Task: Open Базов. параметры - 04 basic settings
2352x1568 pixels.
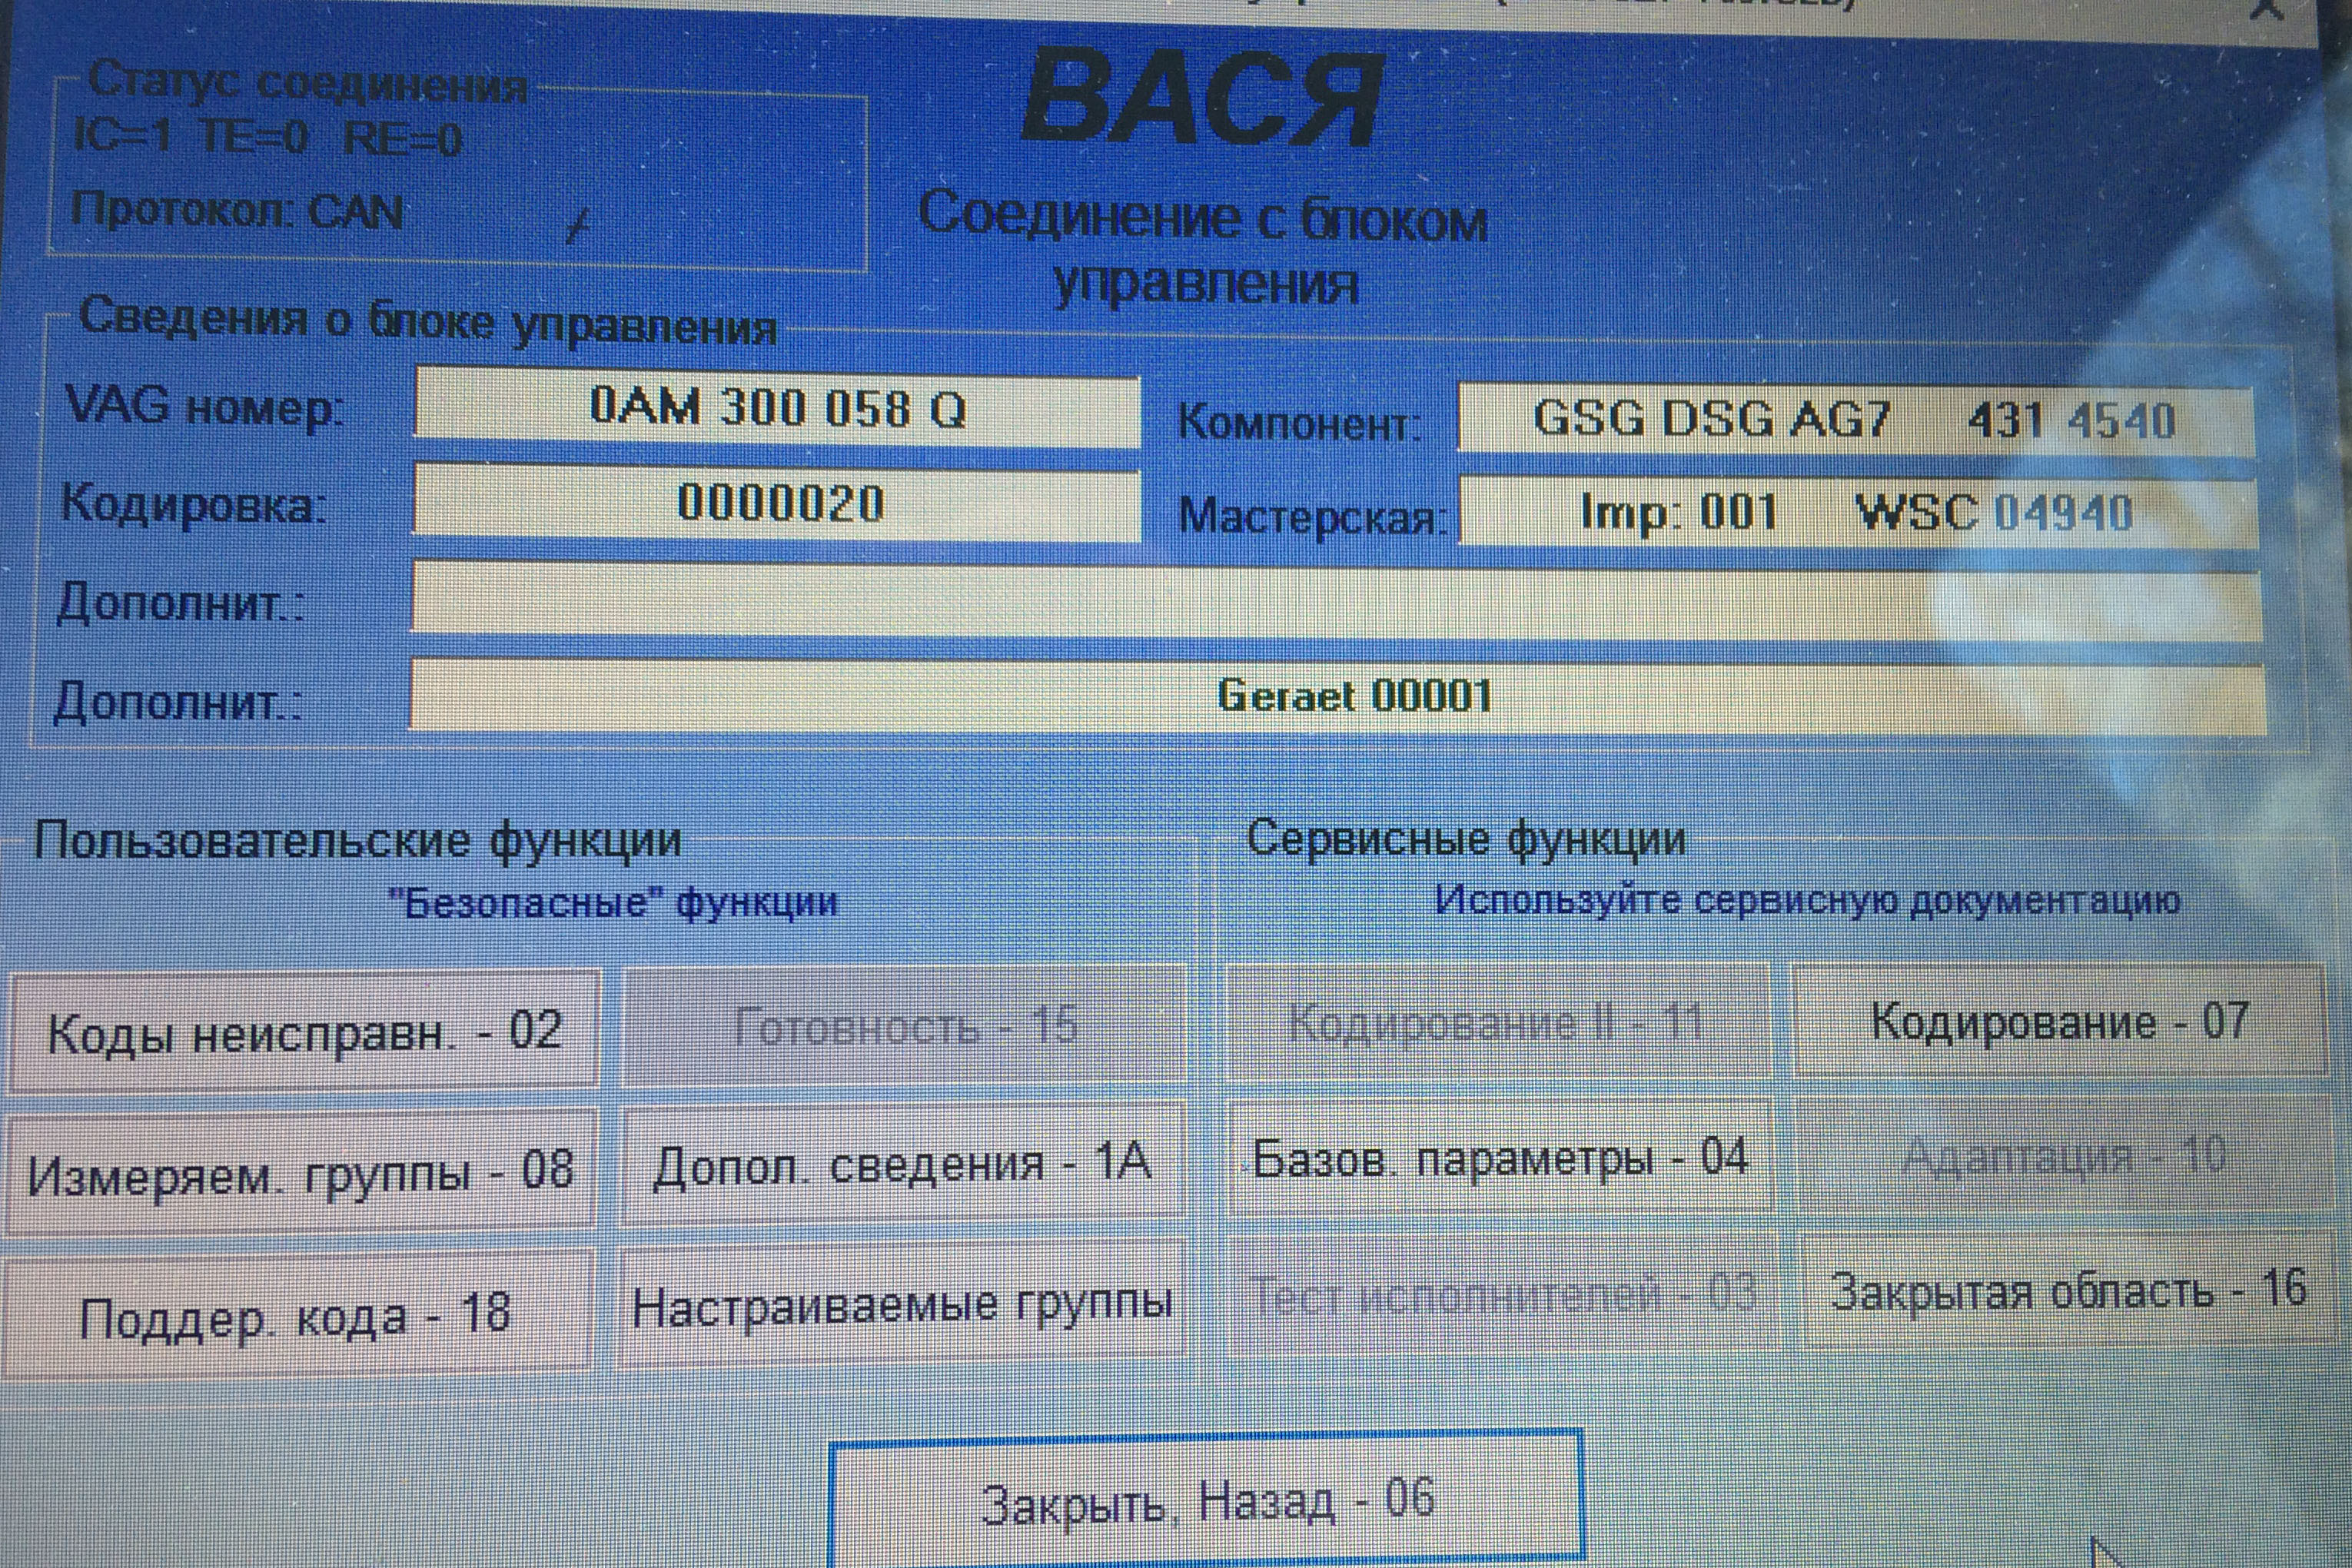Action: click(1500, 1158)
